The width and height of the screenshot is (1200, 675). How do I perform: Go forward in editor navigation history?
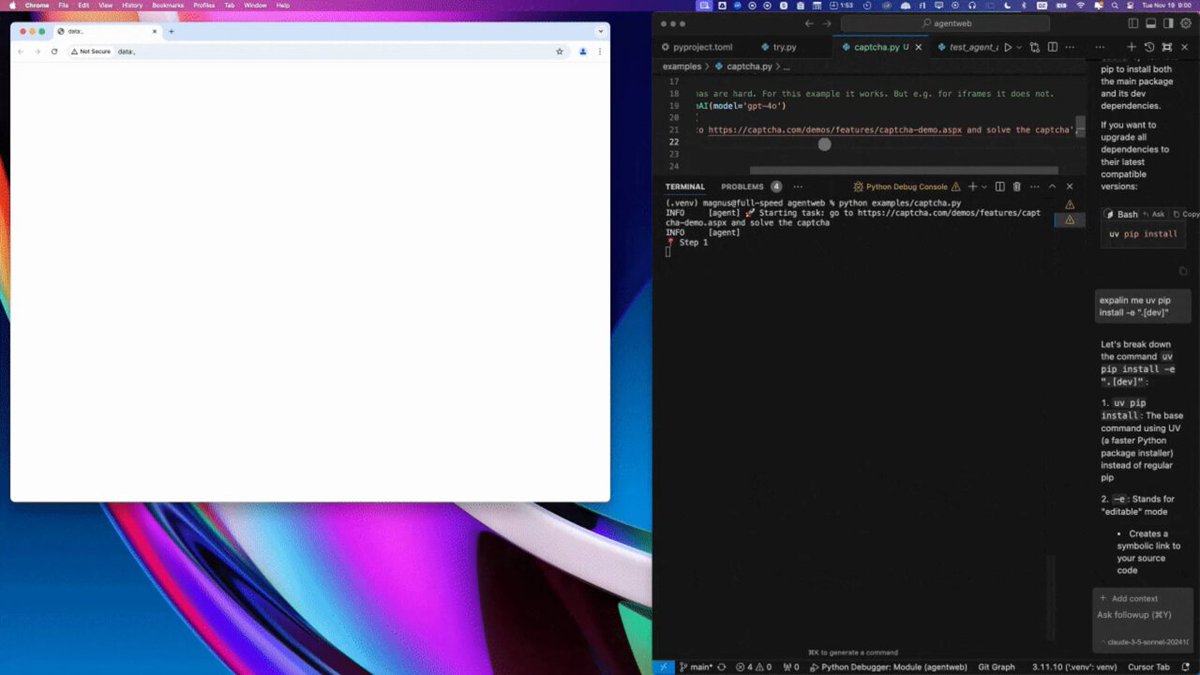coord(827,23)
